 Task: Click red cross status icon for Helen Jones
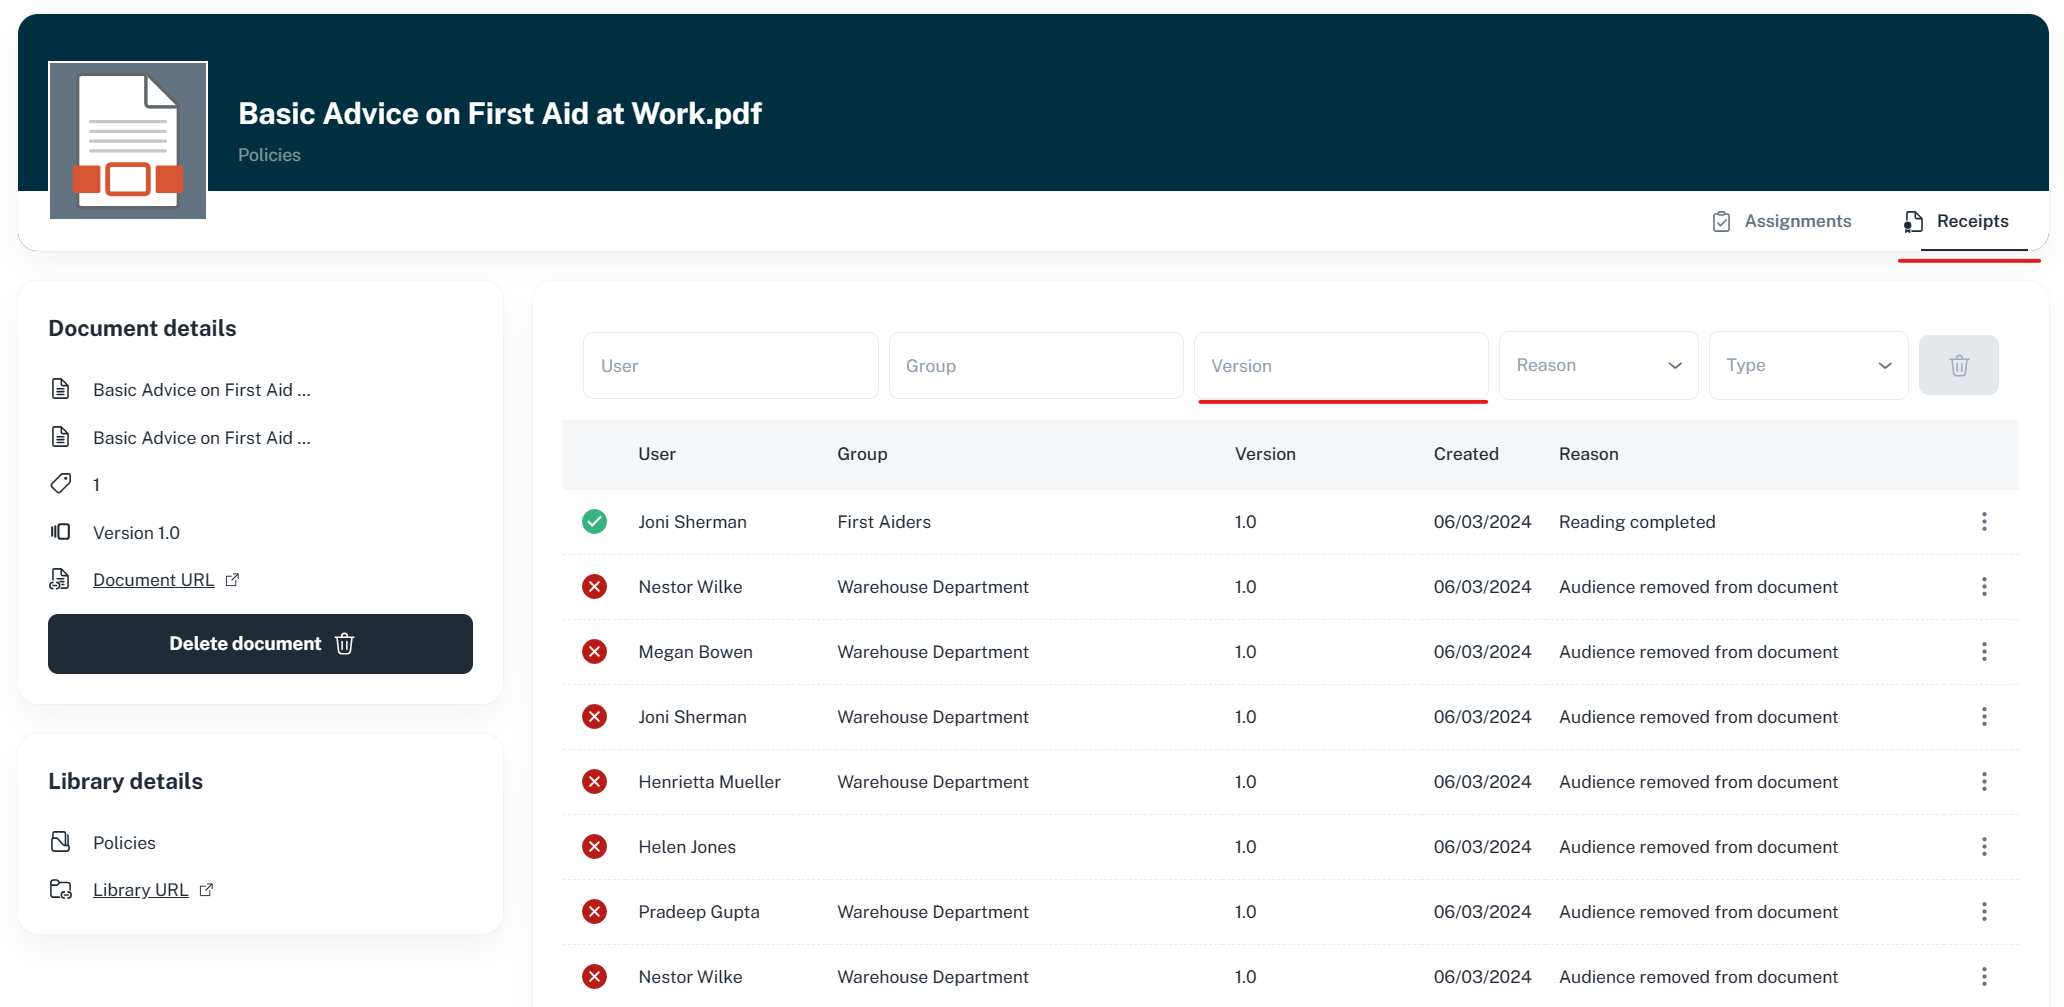click(x=594, y=847)
